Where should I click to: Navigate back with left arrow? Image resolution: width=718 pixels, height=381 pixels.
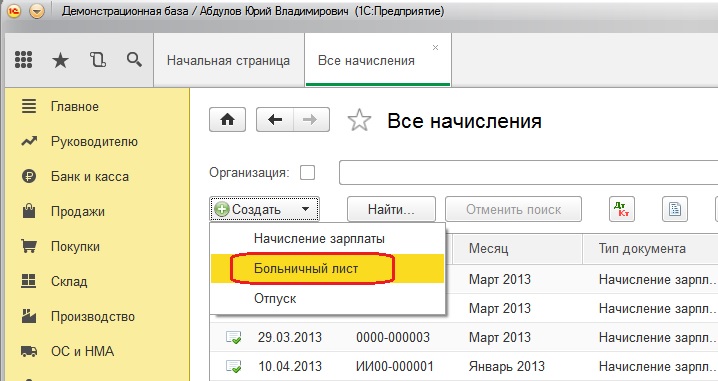[x=275, y=120]
